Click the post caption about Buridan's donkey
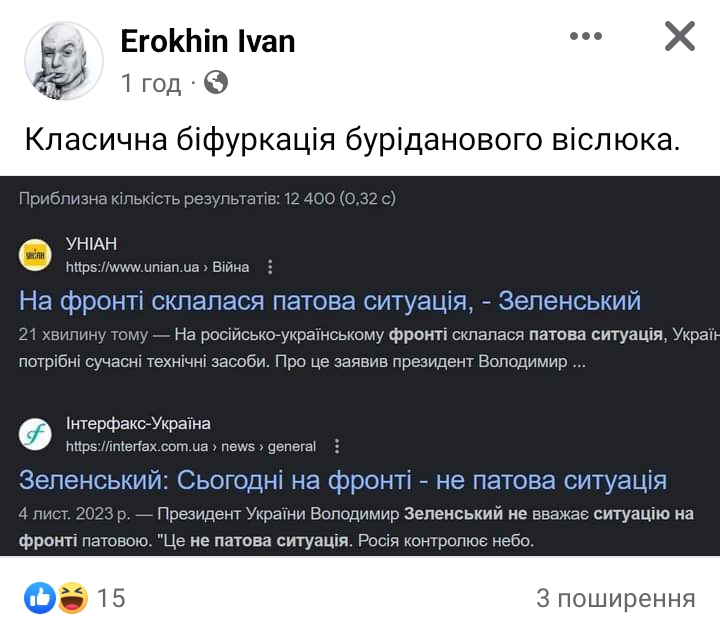 tap(352, 139)
